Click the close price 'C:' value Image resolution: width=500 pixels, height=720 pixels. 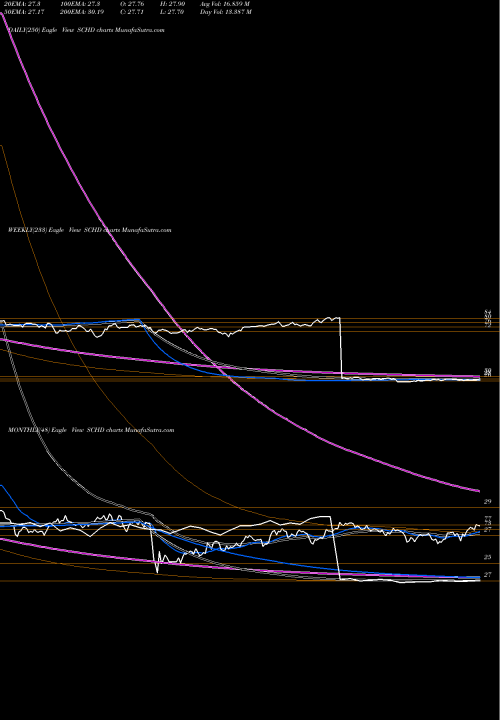[132, 12]
